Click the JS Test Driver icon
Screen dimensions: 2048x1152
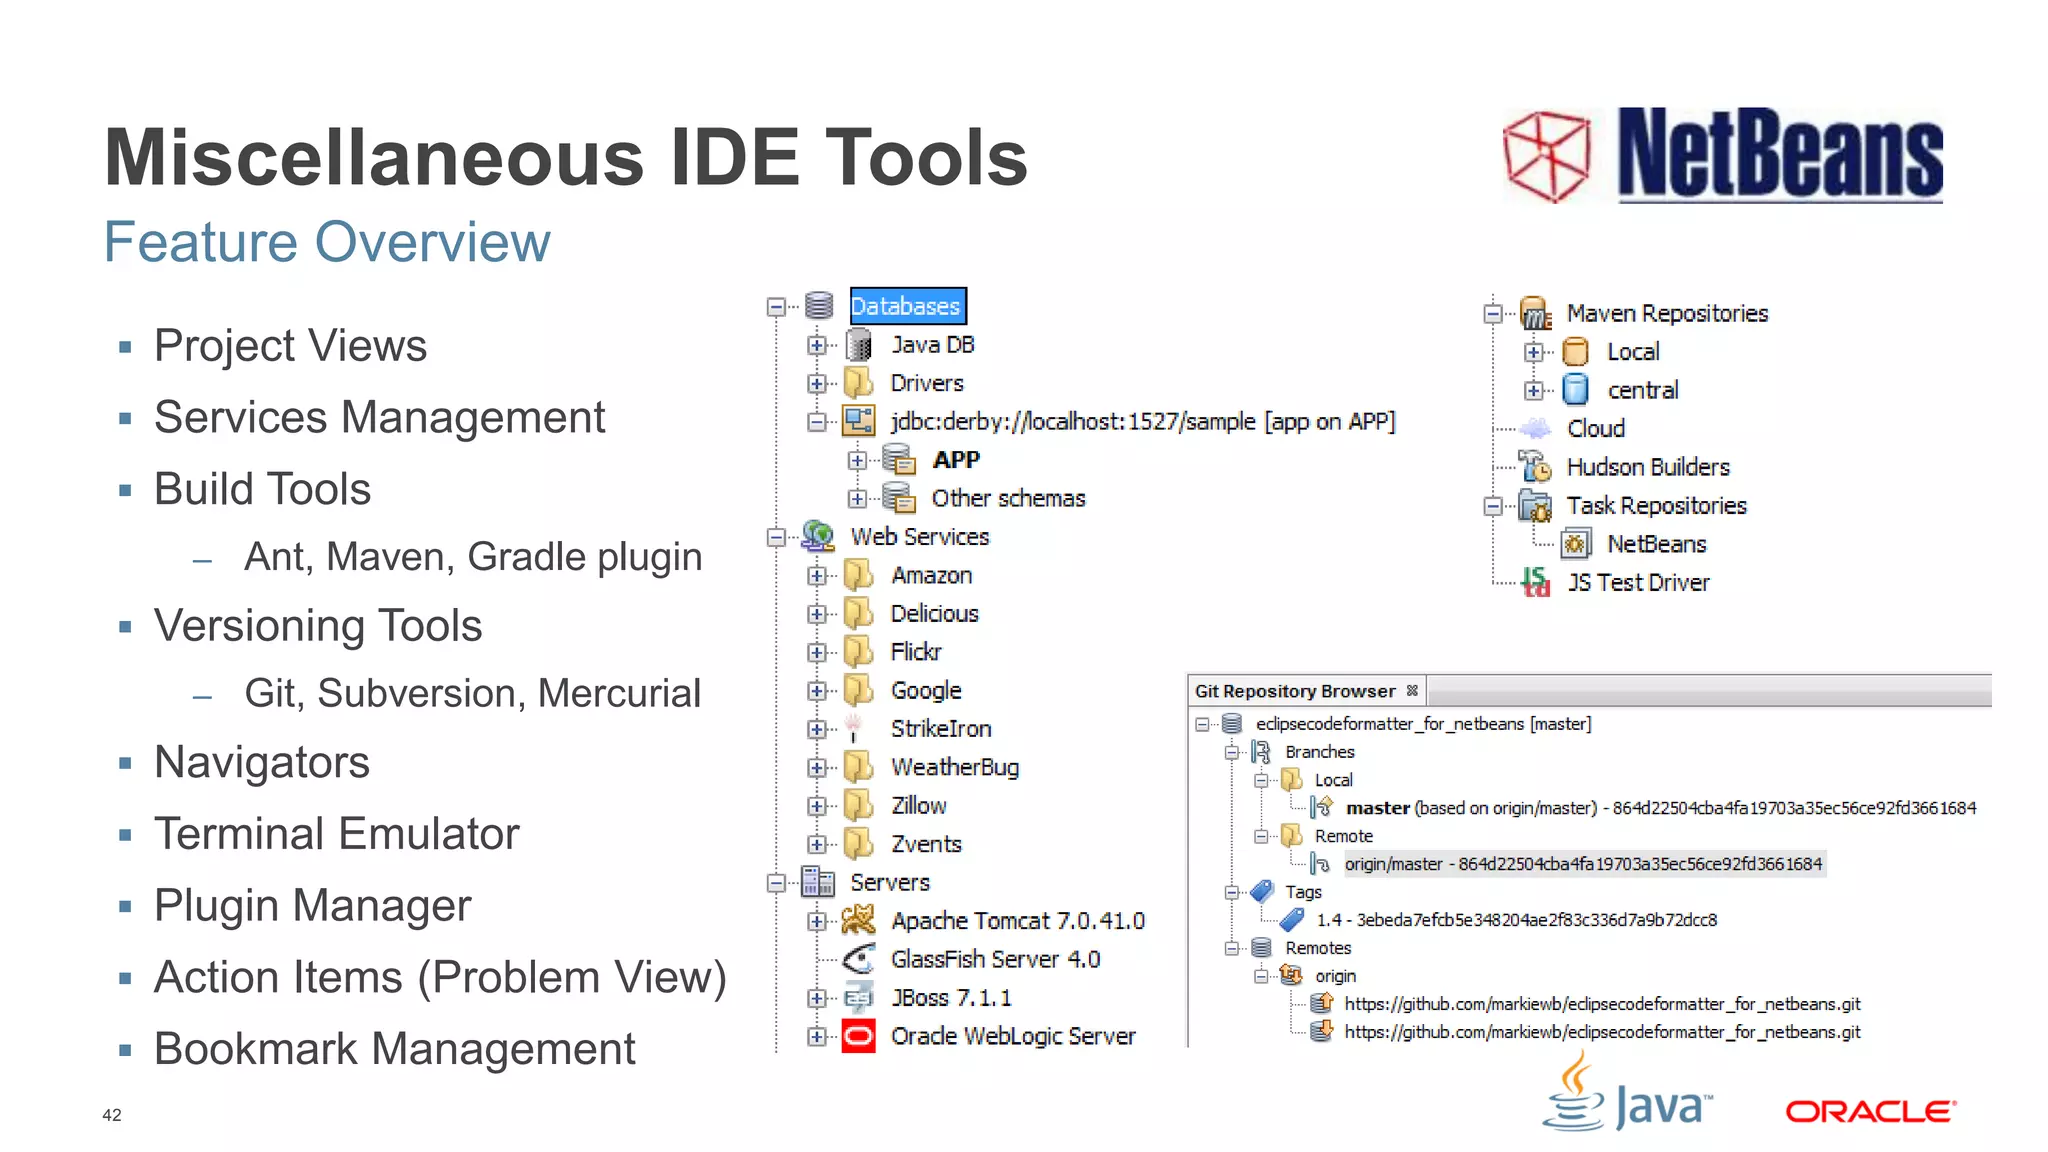click(x=1535, y=582)
